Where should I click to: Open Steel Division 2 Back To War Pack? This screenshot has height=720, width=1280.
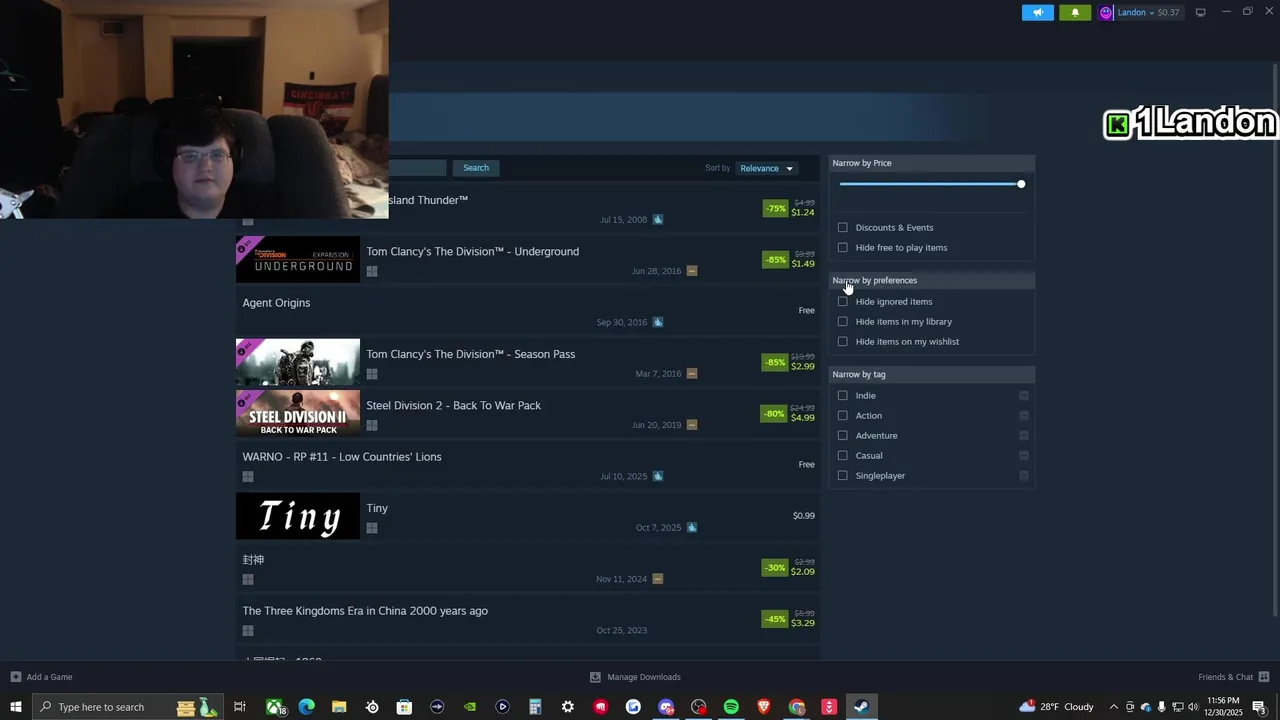point(527,414)
